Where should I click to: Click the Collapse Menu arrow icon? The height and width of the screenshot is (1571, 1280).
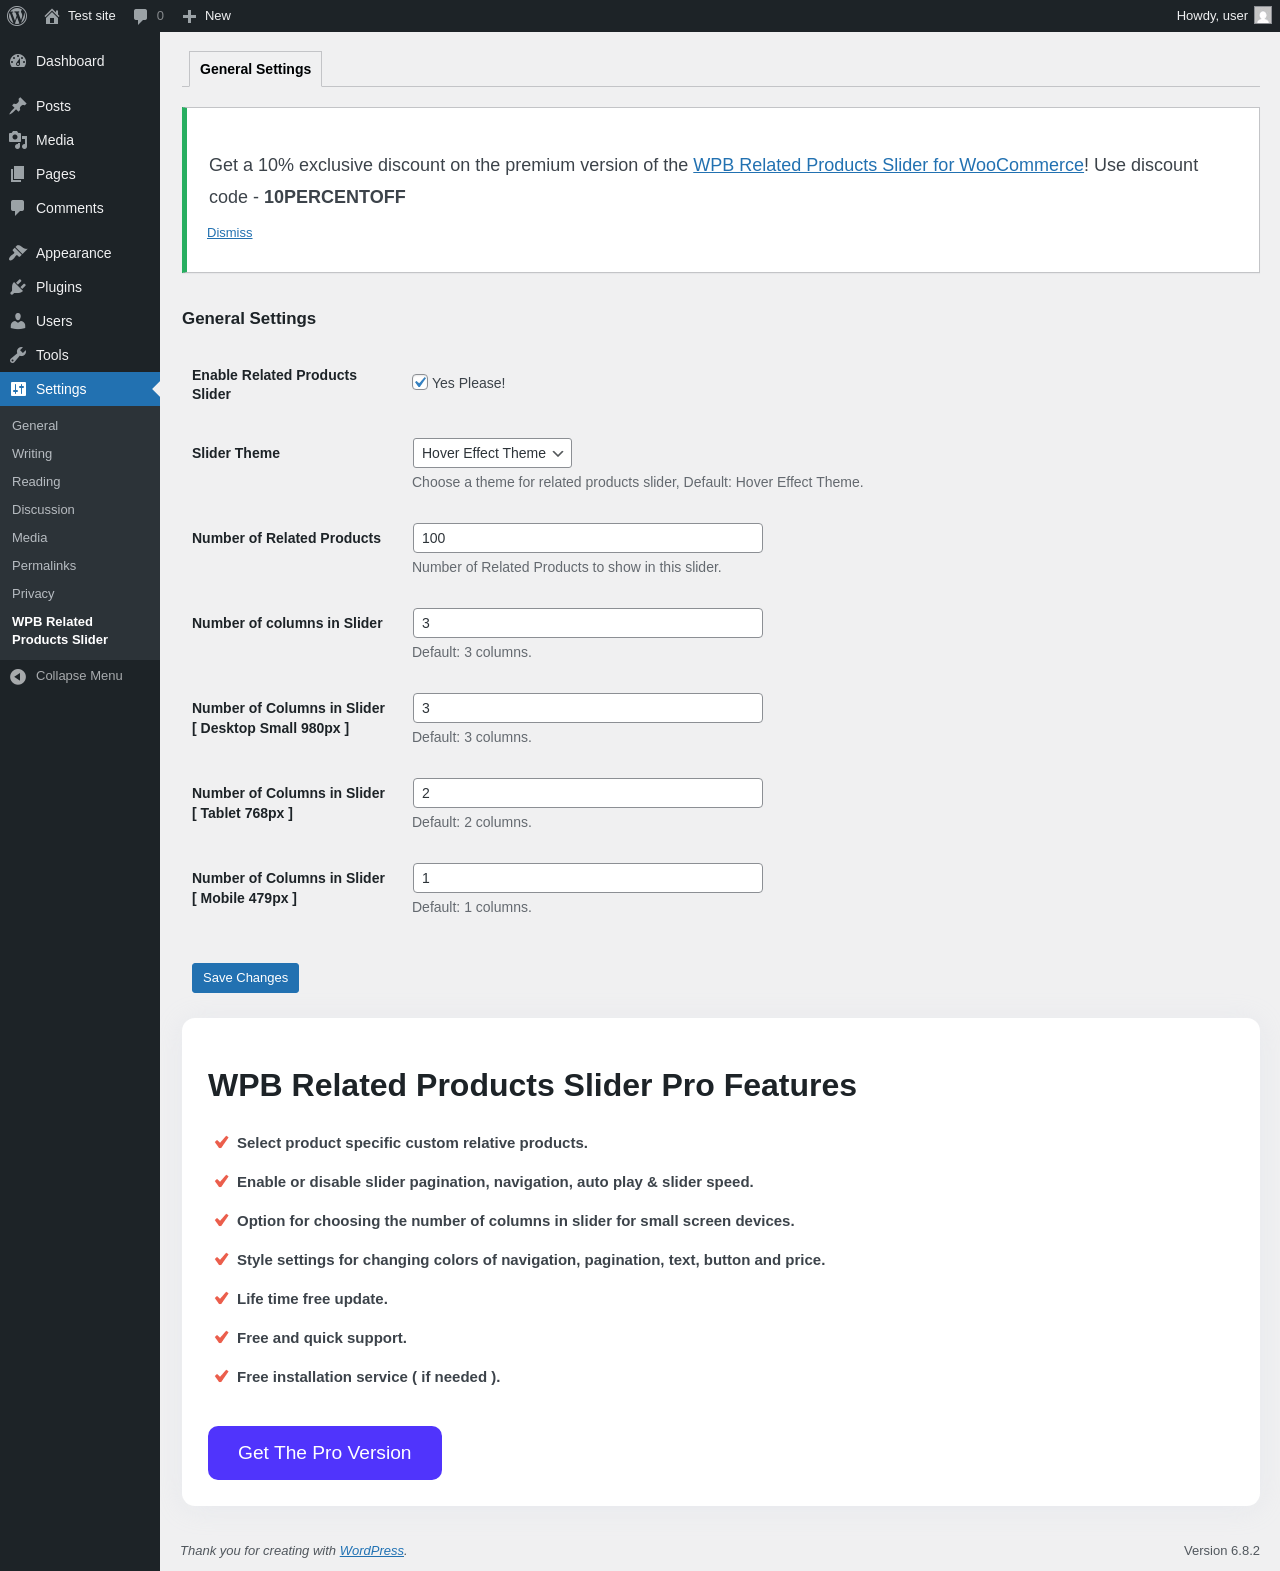[18, 677]
